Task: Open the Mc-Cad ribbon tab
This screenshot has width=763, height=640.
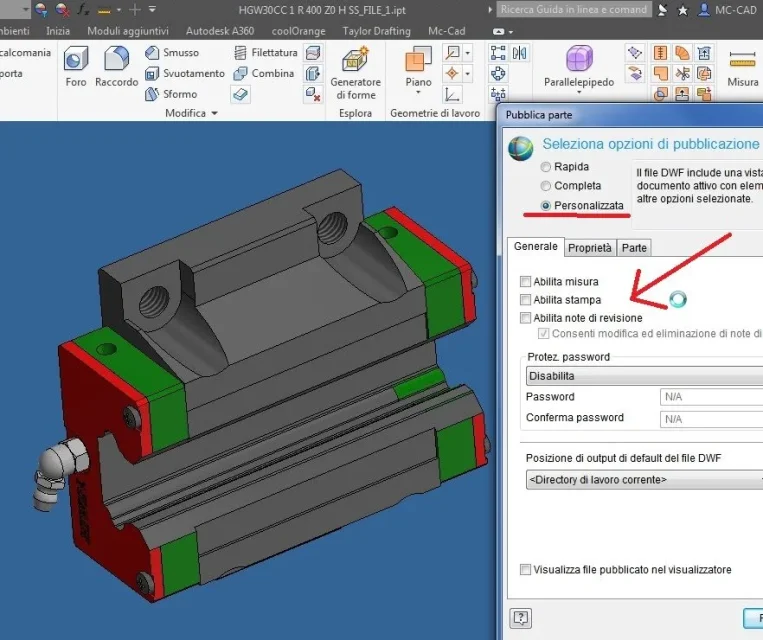Action: [x=447, y=31]
